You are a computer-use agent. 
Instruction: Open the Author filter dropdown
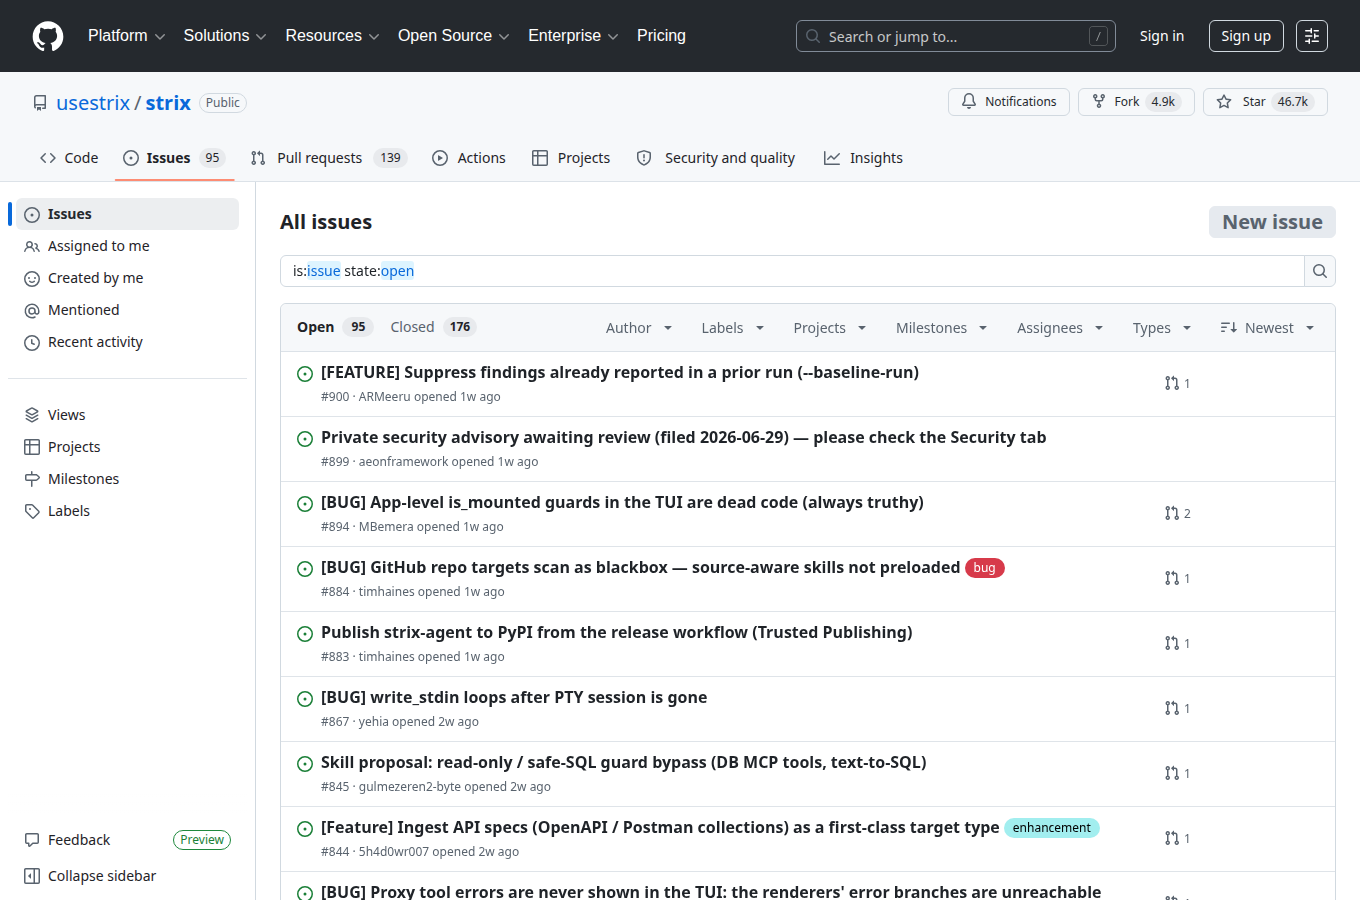pyautogui.click(x=639, y=328)
